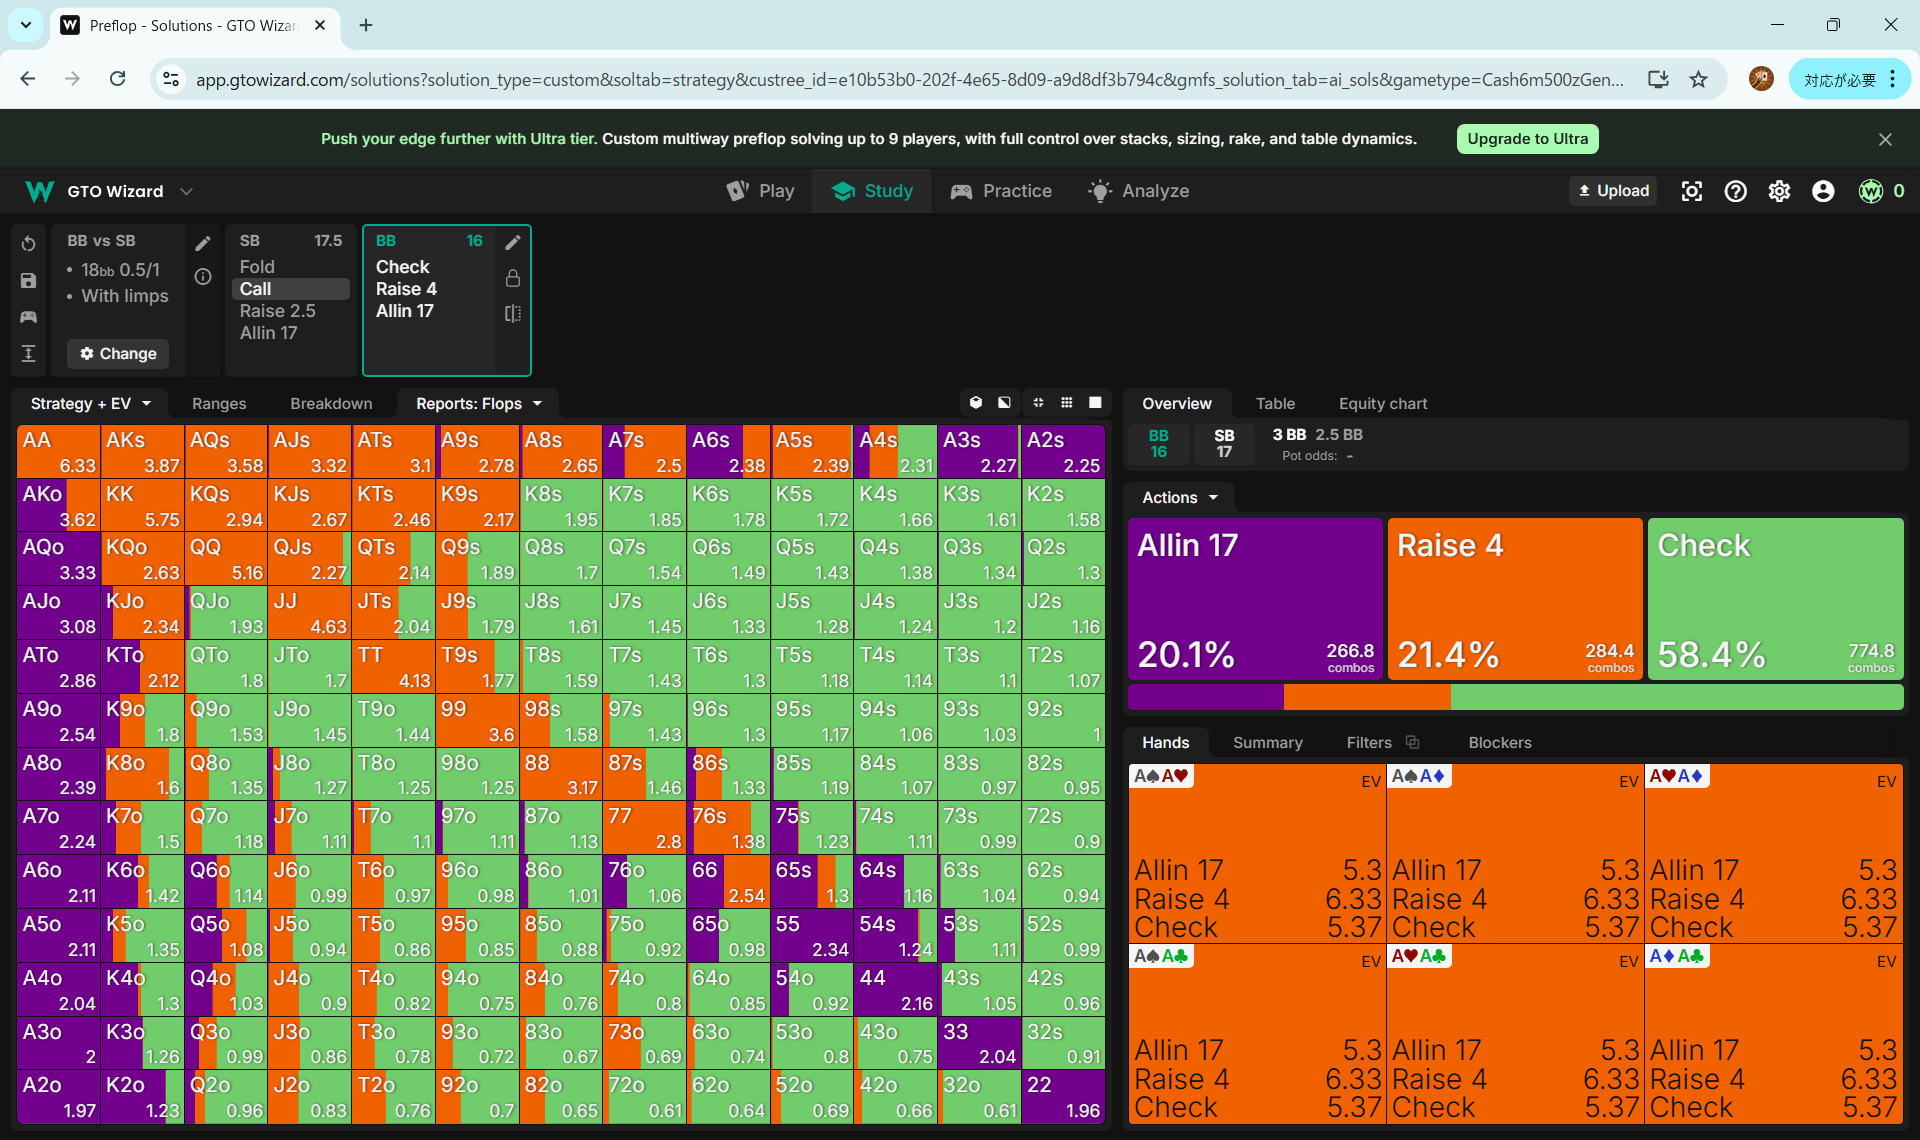The width and height of the screenshot is (1920, 1140).
Task: Lock the BB node with the padlock icon
Action: tap(513, 278)
